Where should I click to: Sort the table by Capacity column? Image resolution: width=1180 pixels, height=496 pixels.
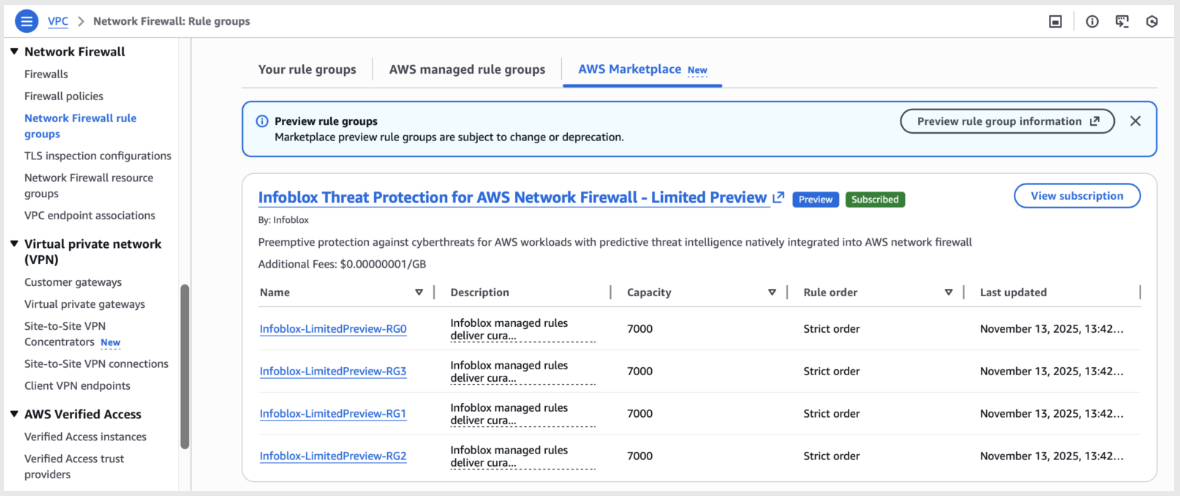pos(772,292)
